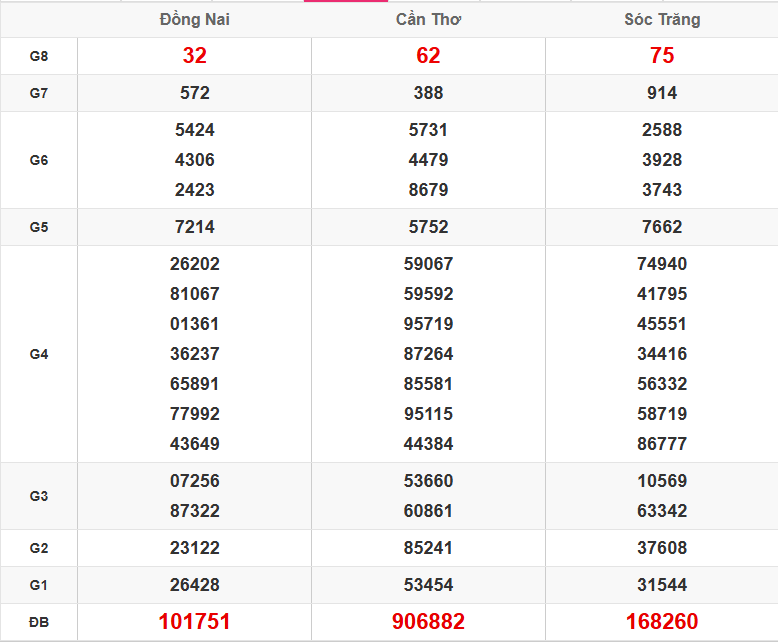This screenshot has height=642, width=778.
Task: Open the Cần Thơ province header
Action: coord(428,20)
